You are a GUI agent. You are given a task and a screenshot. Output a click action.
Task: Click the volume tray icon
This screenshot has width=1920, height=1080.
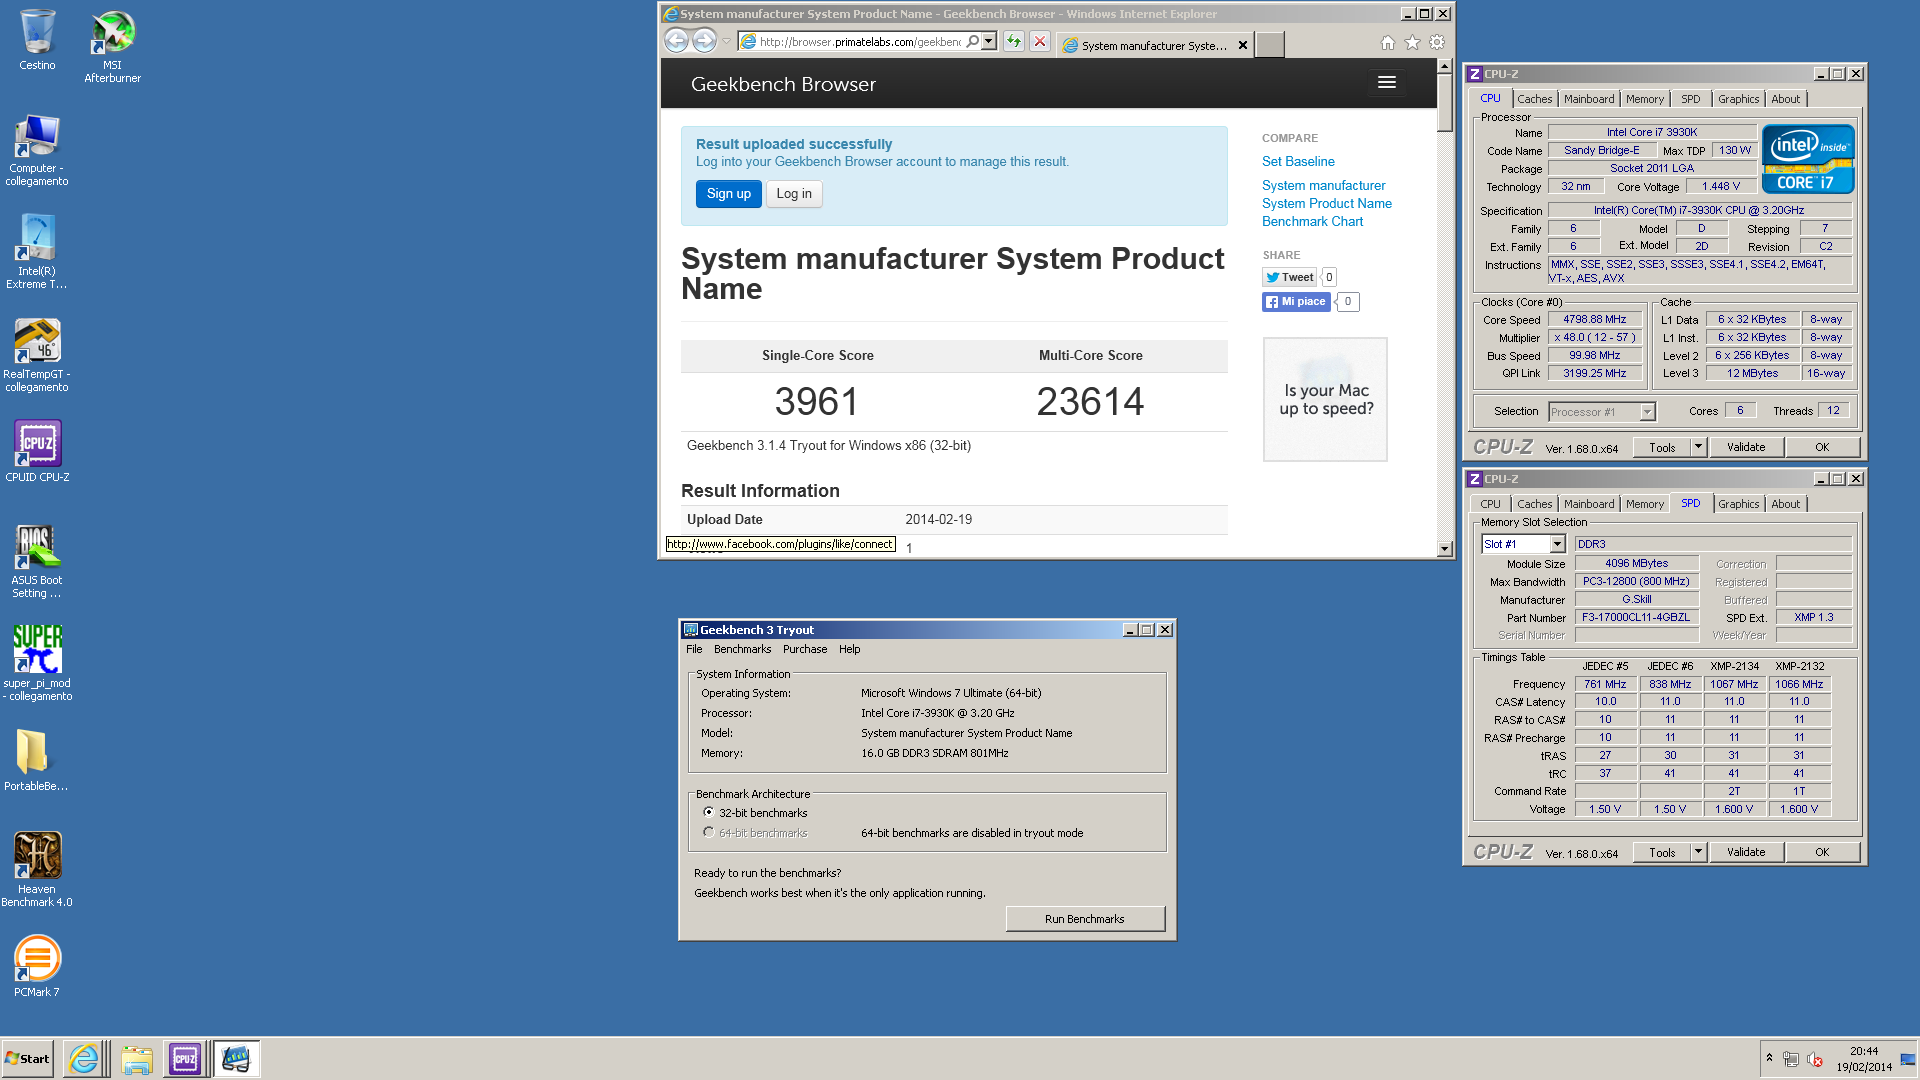(1816, 1059)
